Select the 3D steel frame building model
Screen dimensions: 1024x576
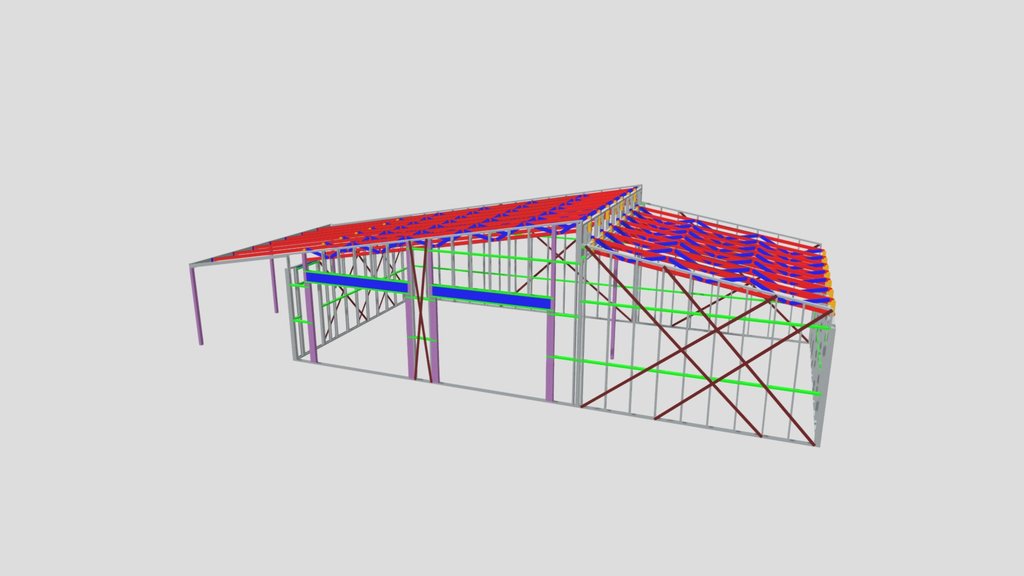pos(513,315)
